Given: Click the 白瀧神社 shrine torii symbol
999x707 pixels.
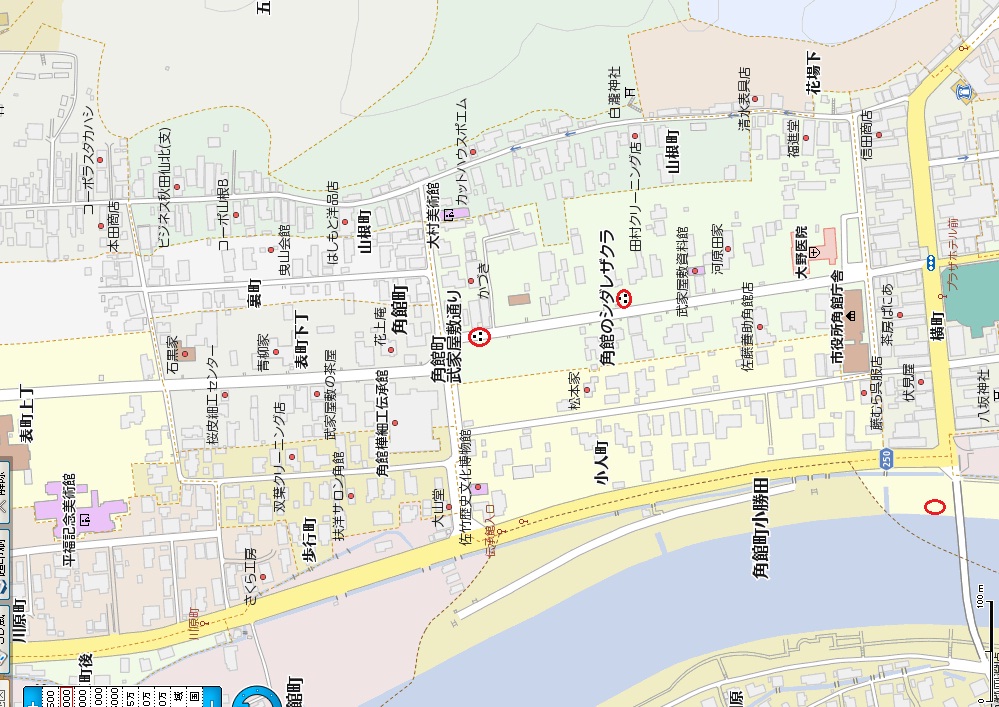Looking at the screenshot, I should (630, 93).
